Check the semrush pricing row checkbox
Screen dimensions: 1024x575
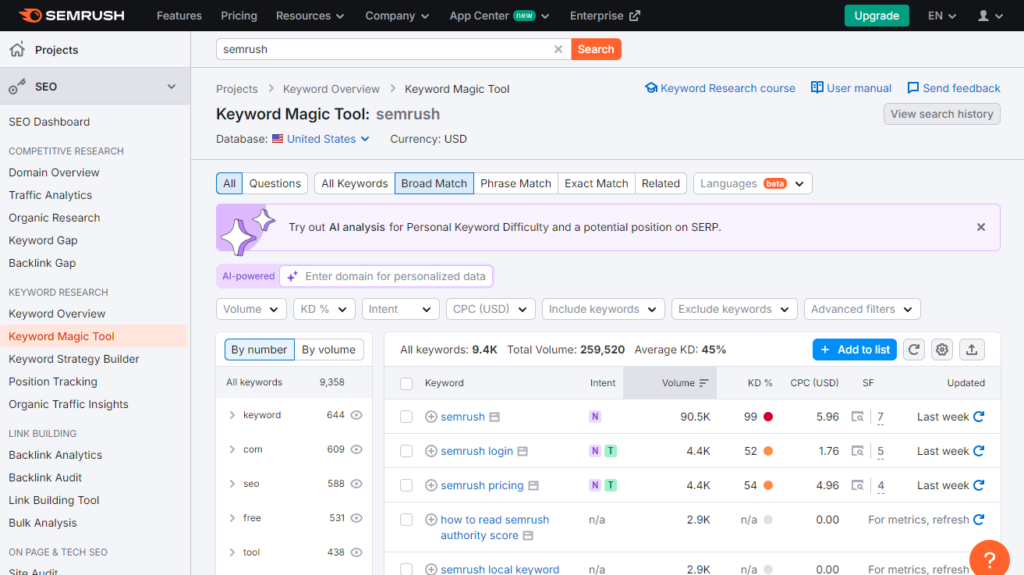406,485
